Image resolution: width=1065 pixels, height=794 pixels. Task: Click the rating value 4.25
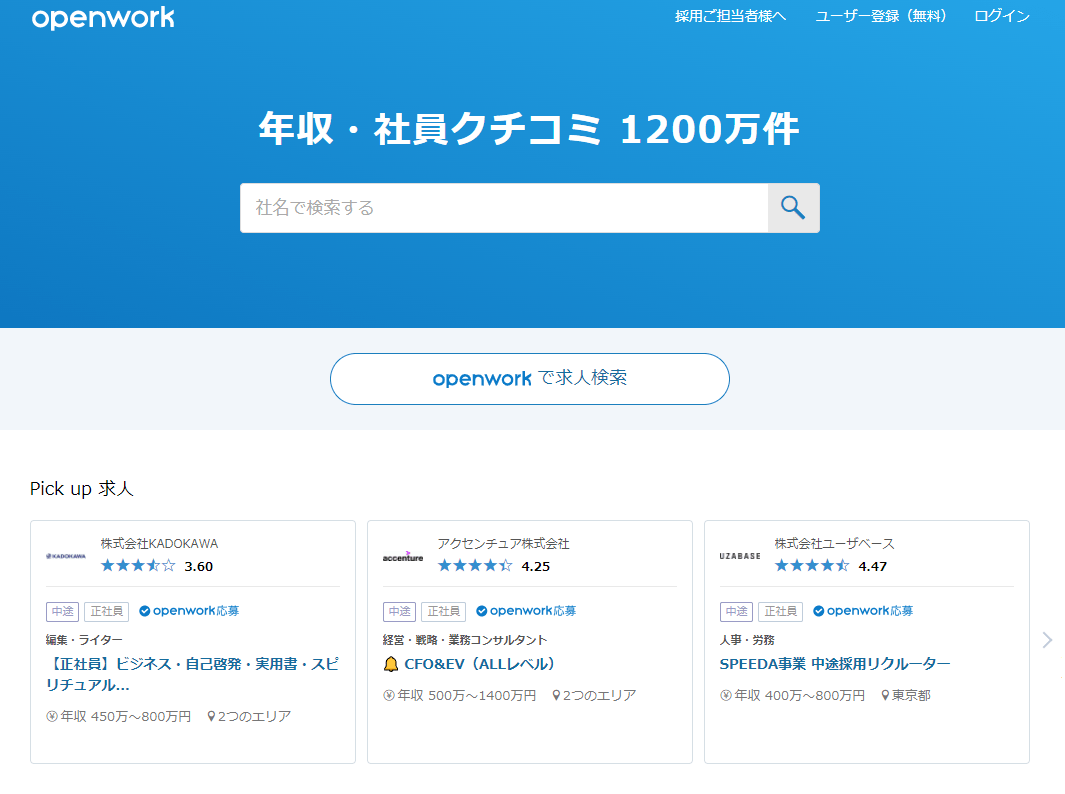[536, 566]
